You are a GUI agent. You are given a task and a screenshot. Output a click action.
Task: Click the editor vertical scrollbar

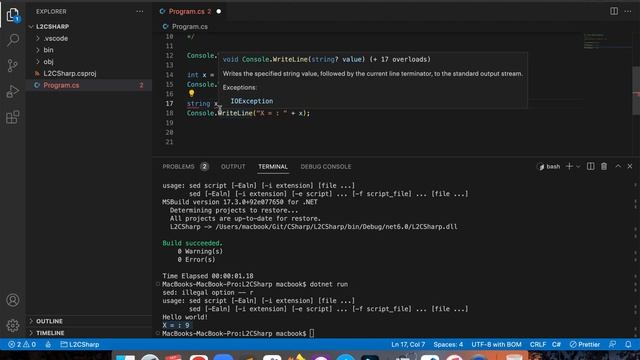(x=636, y=91)
